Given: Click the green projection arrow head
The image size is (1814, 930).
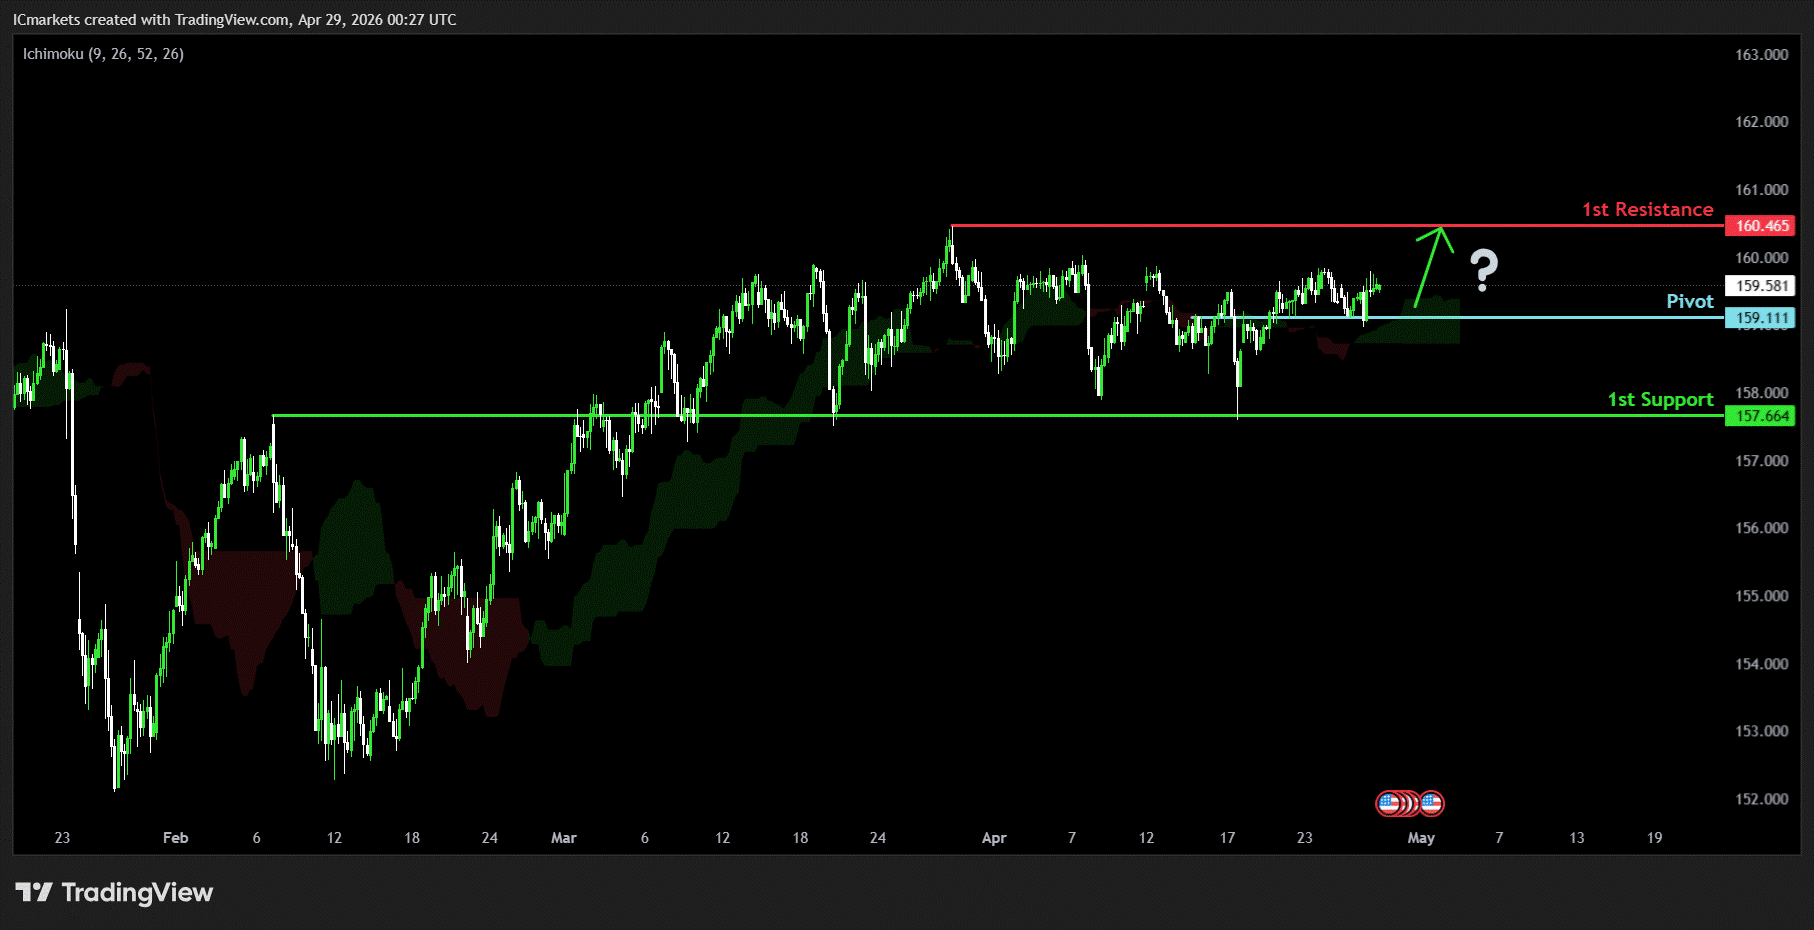Looking at the screenshot, I should [1440, 233].
